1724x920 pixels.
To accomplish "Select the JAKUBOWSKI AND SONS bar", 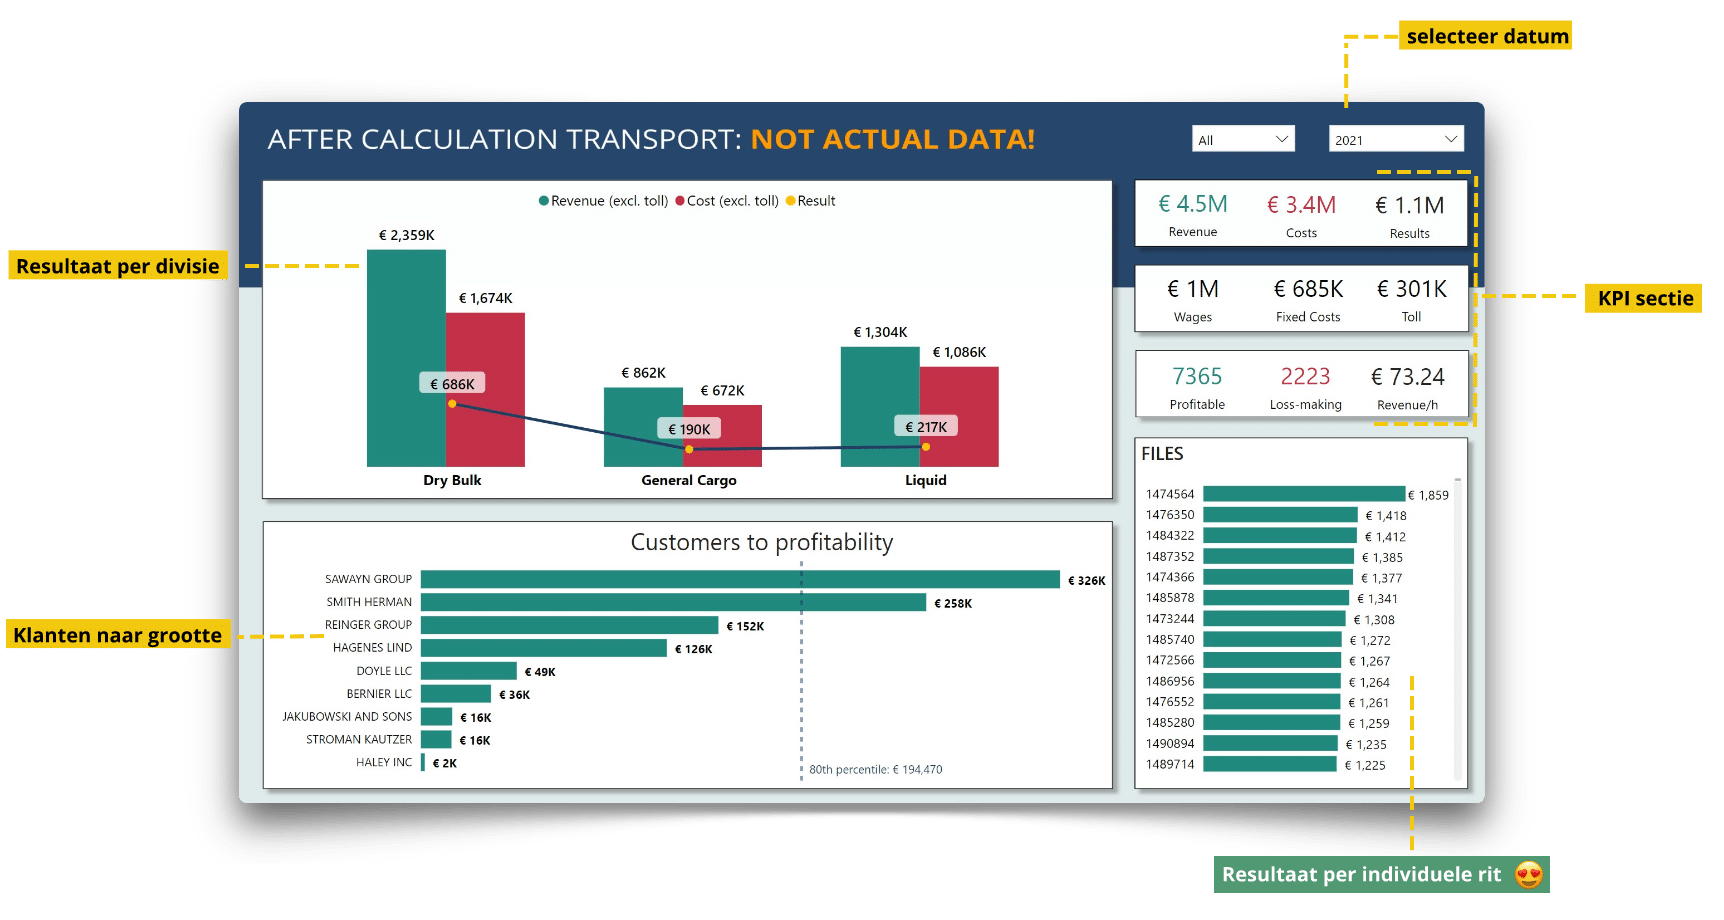I will (436, 717).
